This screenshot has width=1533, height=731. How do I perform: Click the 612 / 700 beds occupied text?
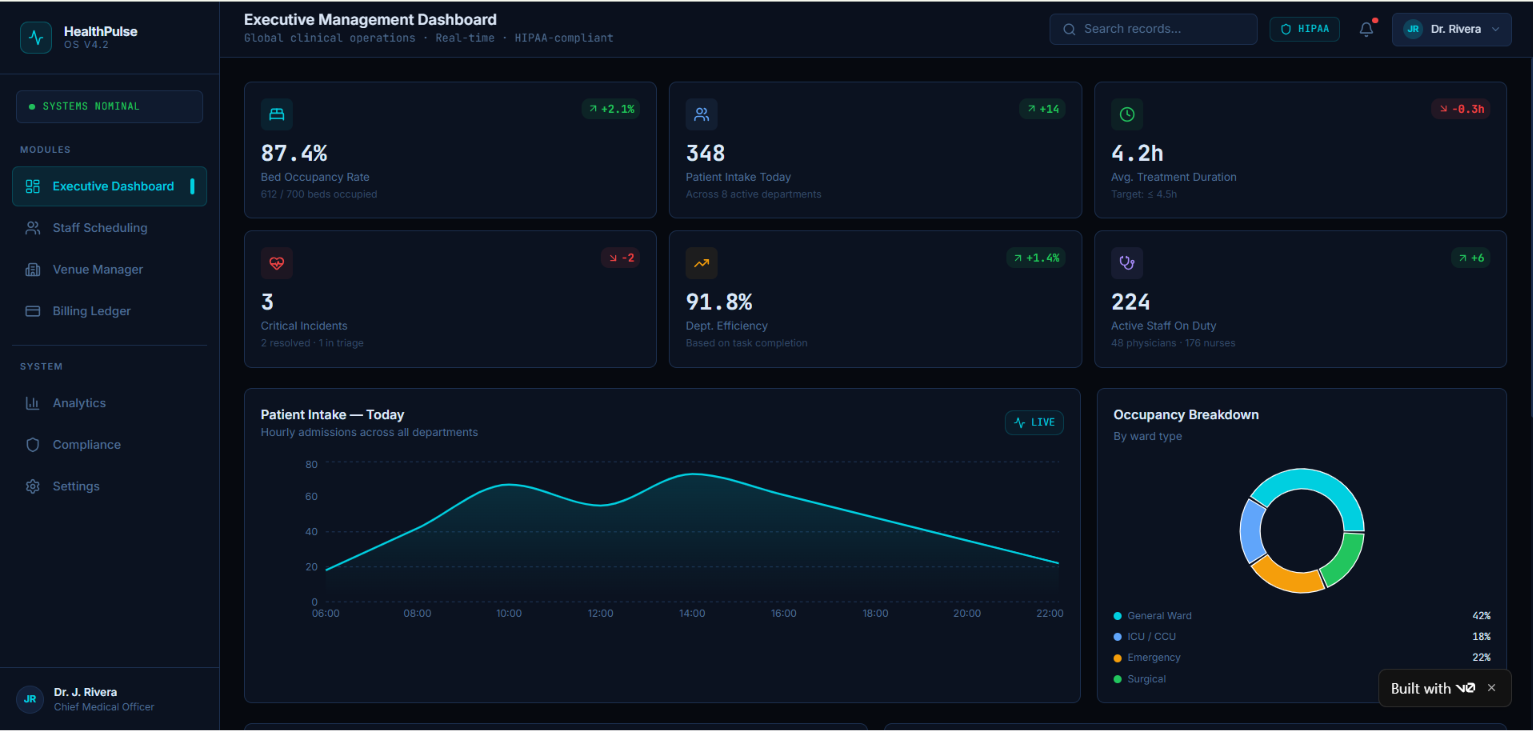(x=319, y=194)
